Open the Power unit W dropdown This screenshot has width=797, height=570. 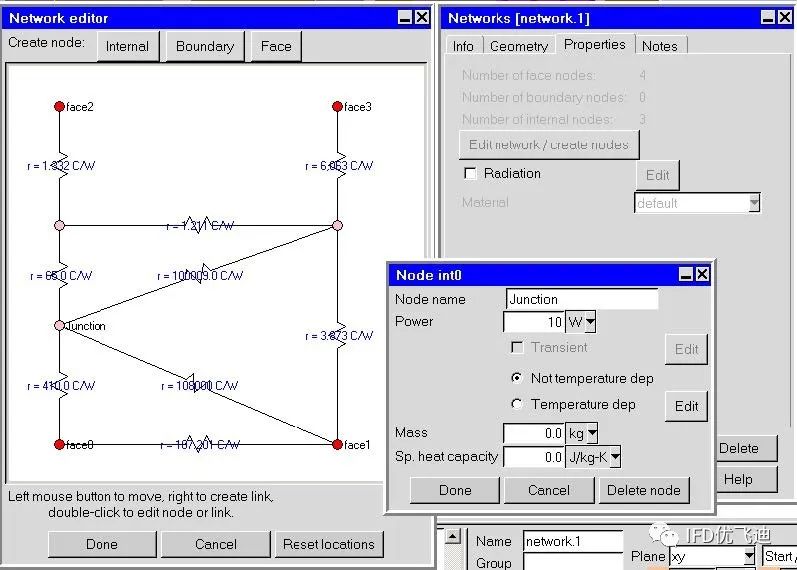[x=590, y=322]
